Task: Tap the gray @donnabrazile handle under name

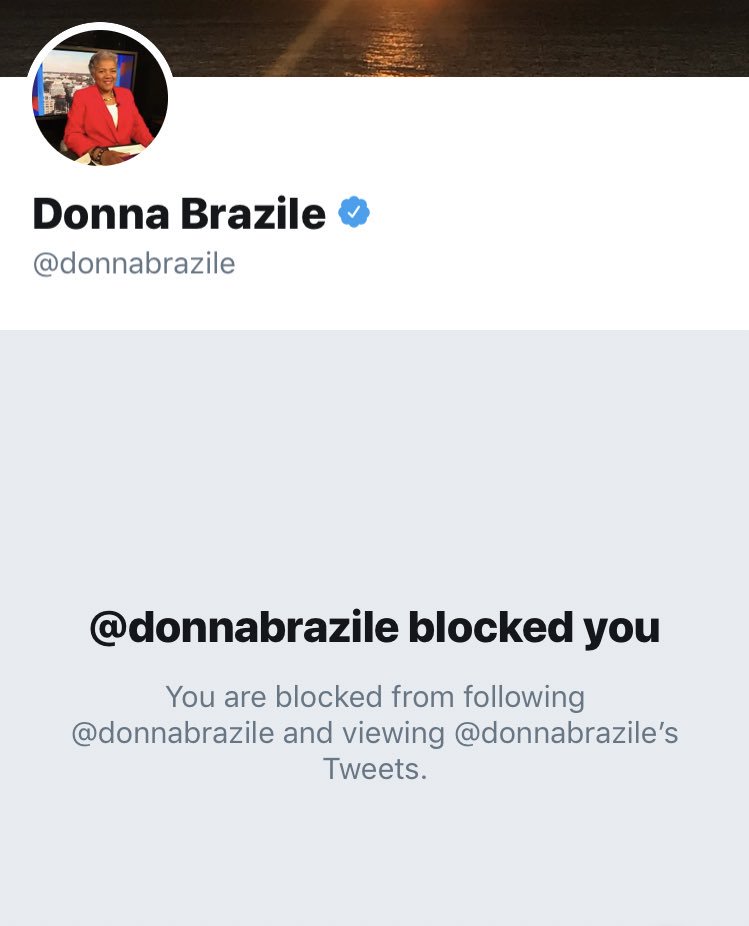Action: pyautogui.click(x=134, y=263)
